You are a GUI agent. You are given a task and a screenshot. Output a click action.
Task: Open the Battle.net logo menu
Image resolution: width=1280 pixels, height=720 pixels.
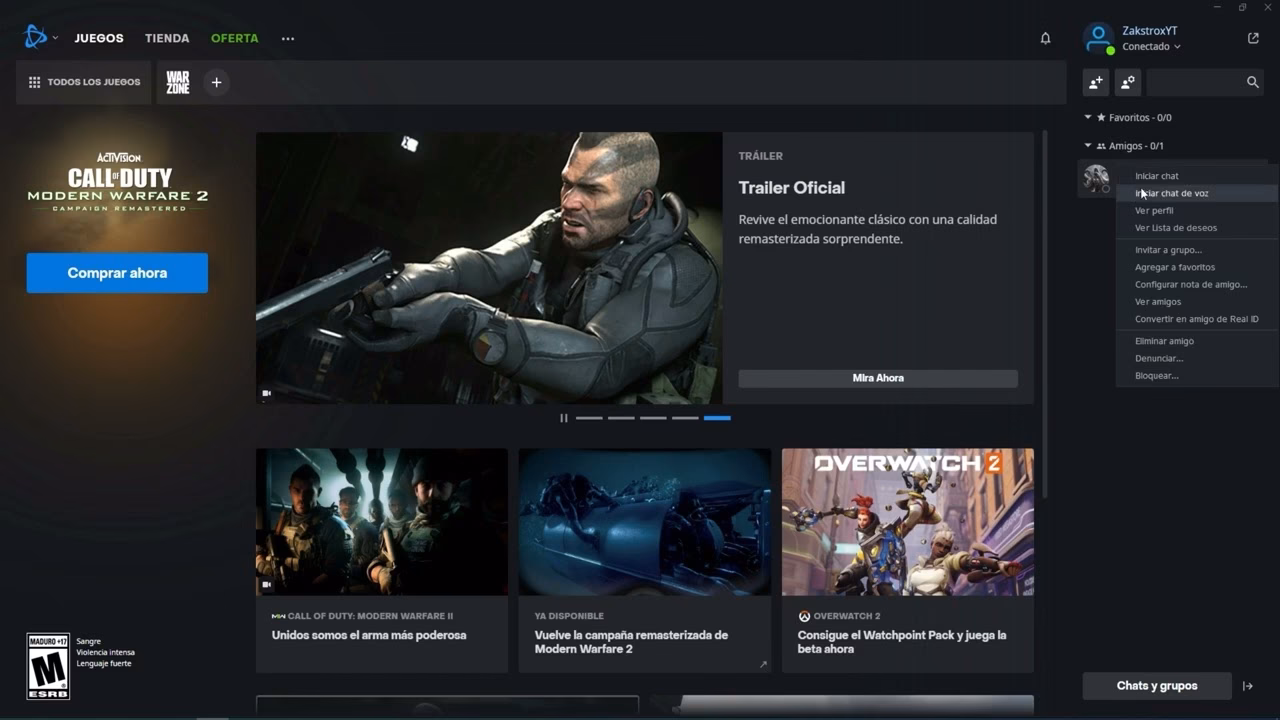click(35, 37)
